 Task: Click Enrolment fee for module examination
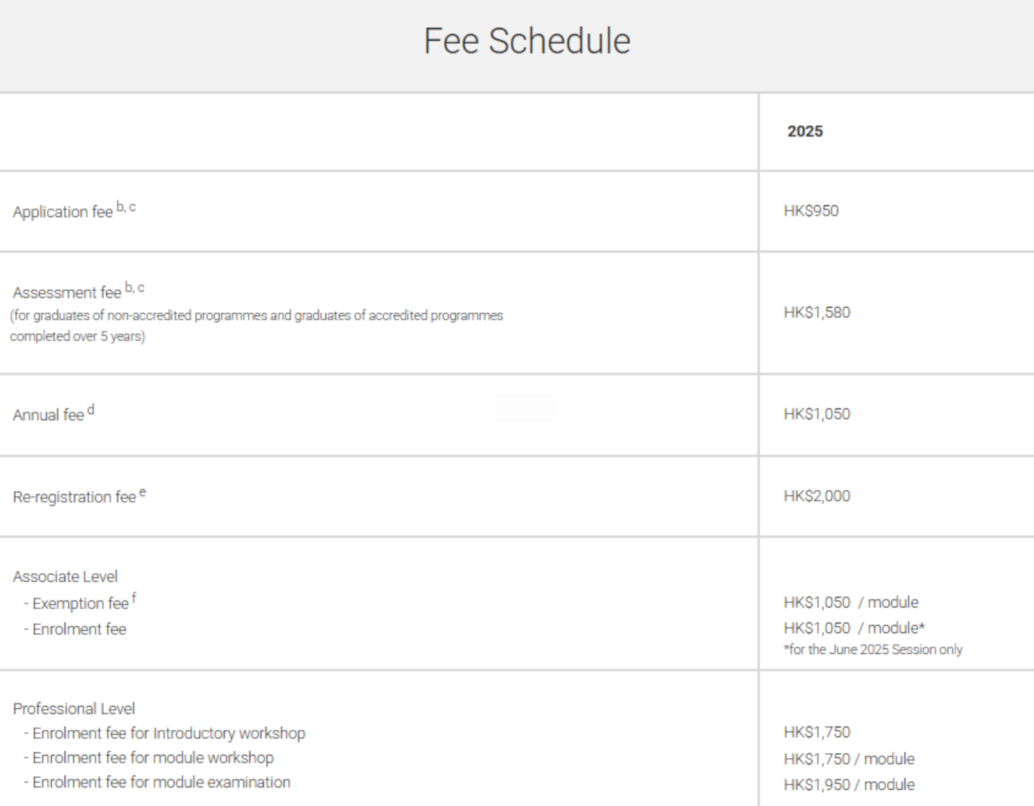[157, 782]
